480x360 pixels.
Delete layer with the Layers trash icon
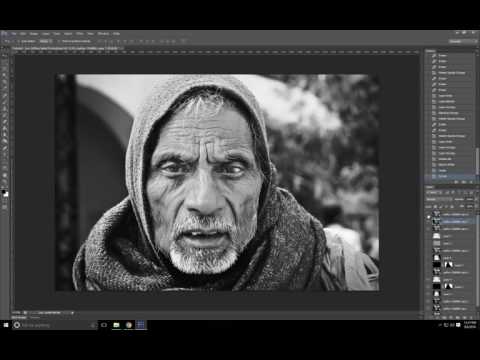471,317
